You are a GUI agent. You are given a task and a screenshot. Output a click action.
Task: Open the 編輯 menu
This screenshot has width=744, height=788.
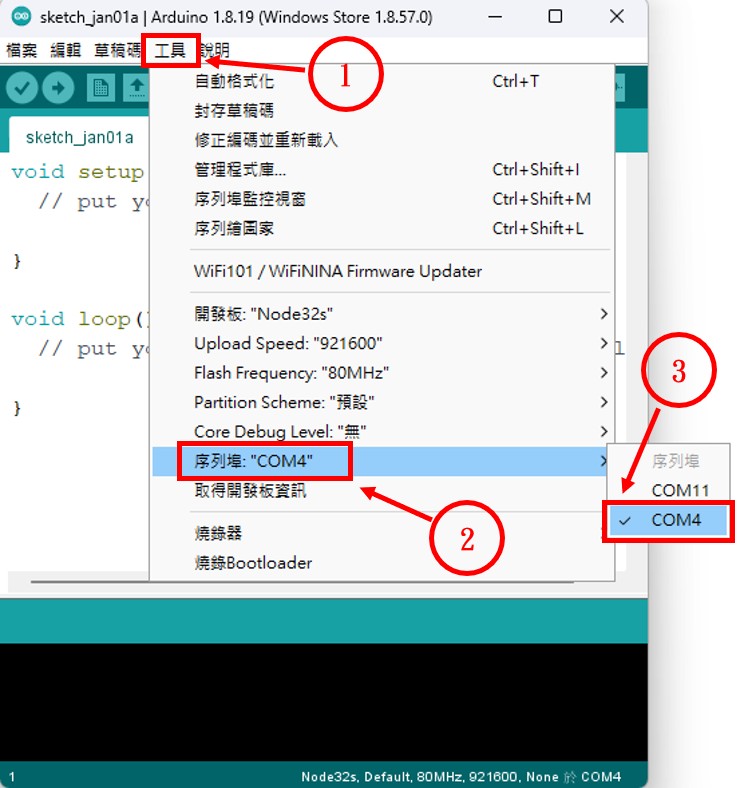point(66,50)
